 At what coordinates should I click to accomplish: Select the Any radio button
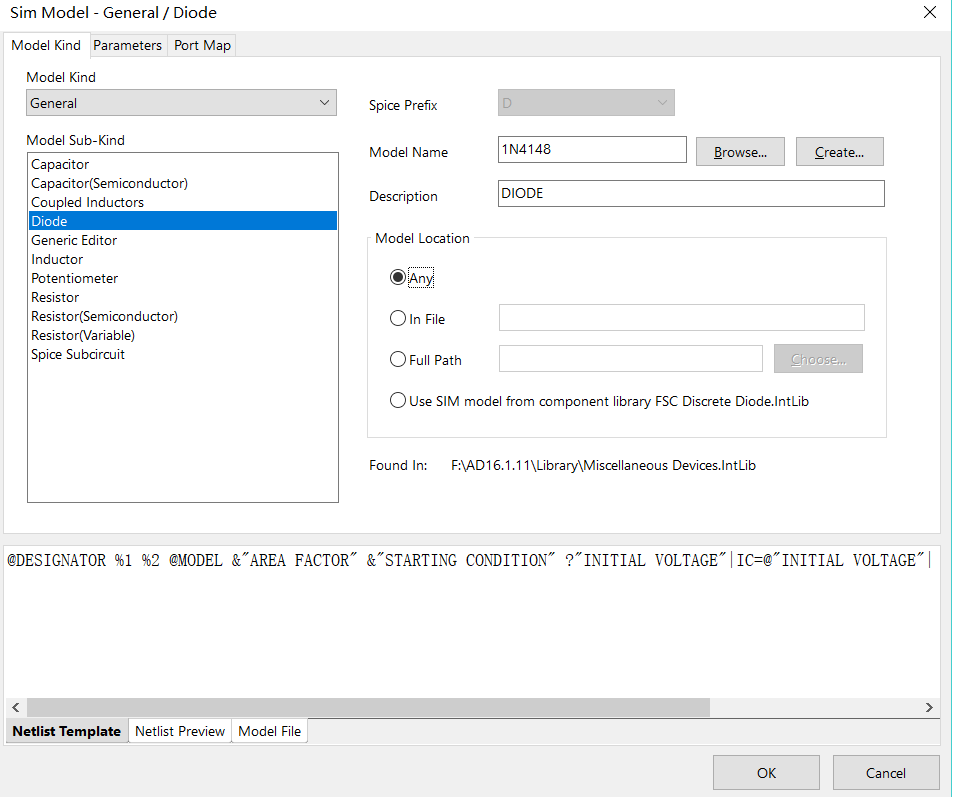pyautogui.click(x=398, y=277)
